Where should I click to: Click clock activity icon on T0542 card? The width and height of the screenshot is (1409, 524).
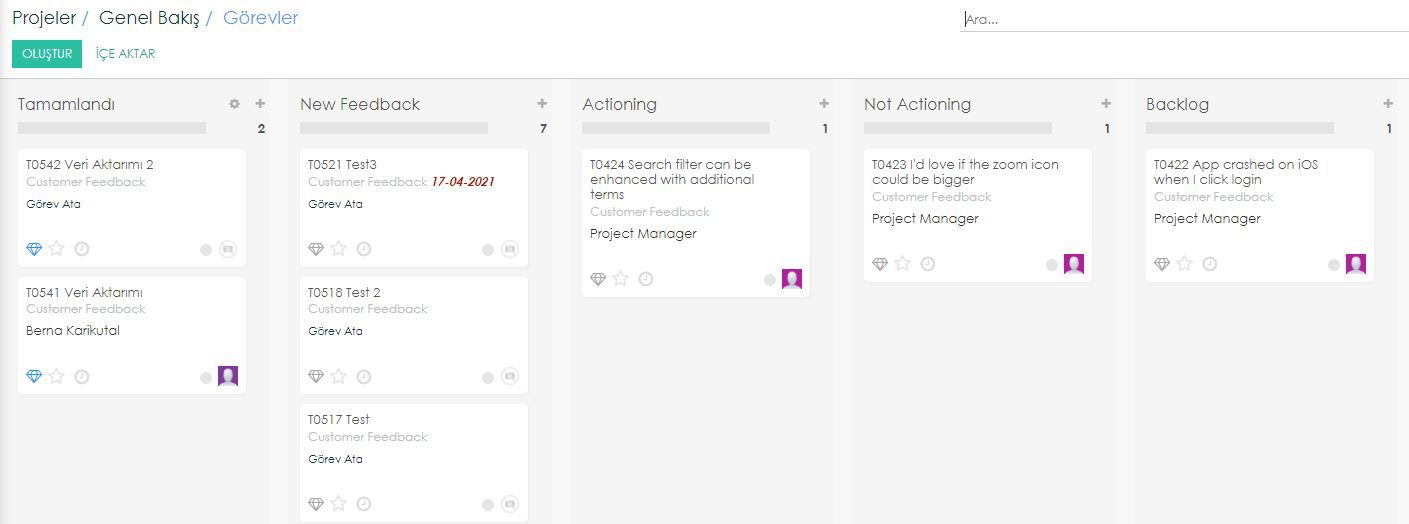[82, 249]
